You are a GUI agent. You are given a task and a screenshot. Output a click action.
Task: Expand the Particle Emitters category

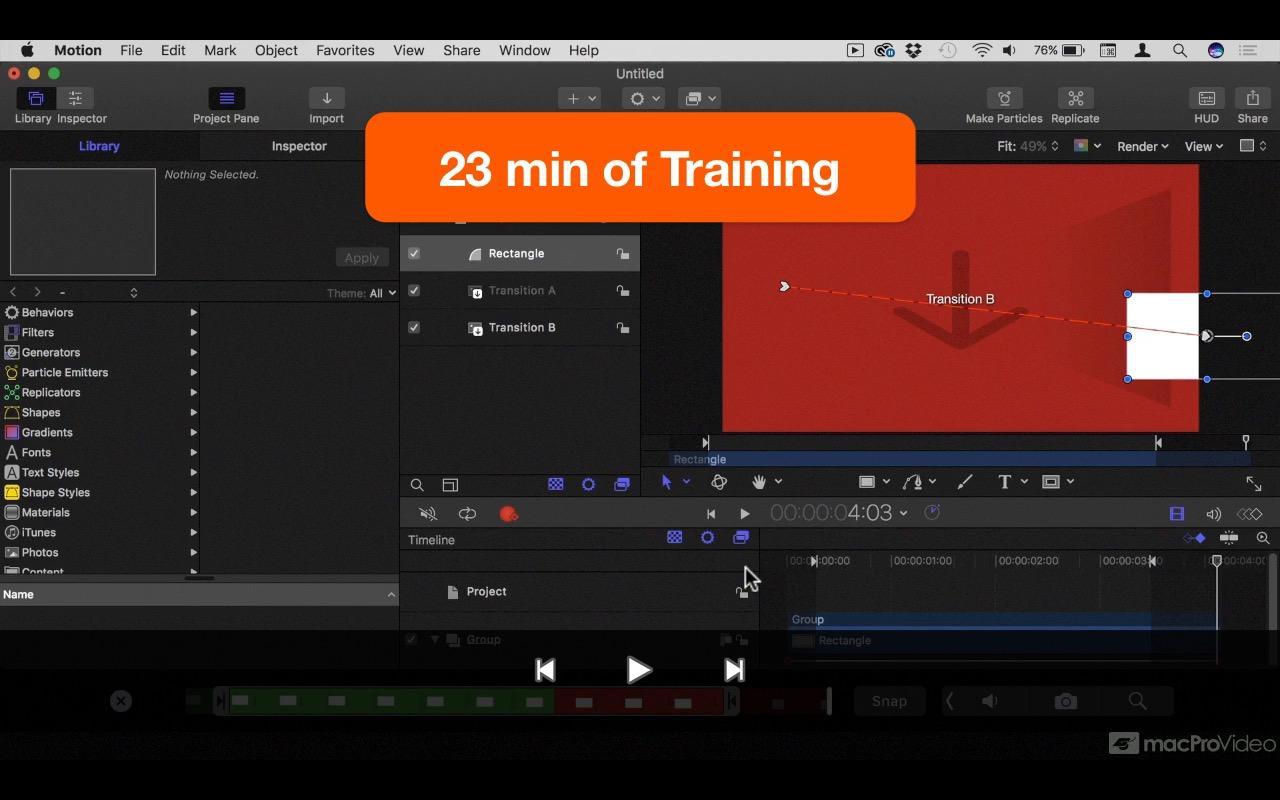(x=100, y=372)
